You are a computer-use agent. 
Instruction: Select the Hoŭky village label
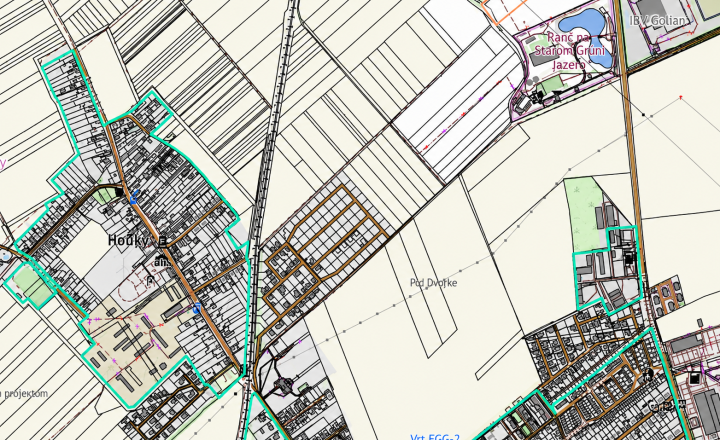[x=128, y=240]
